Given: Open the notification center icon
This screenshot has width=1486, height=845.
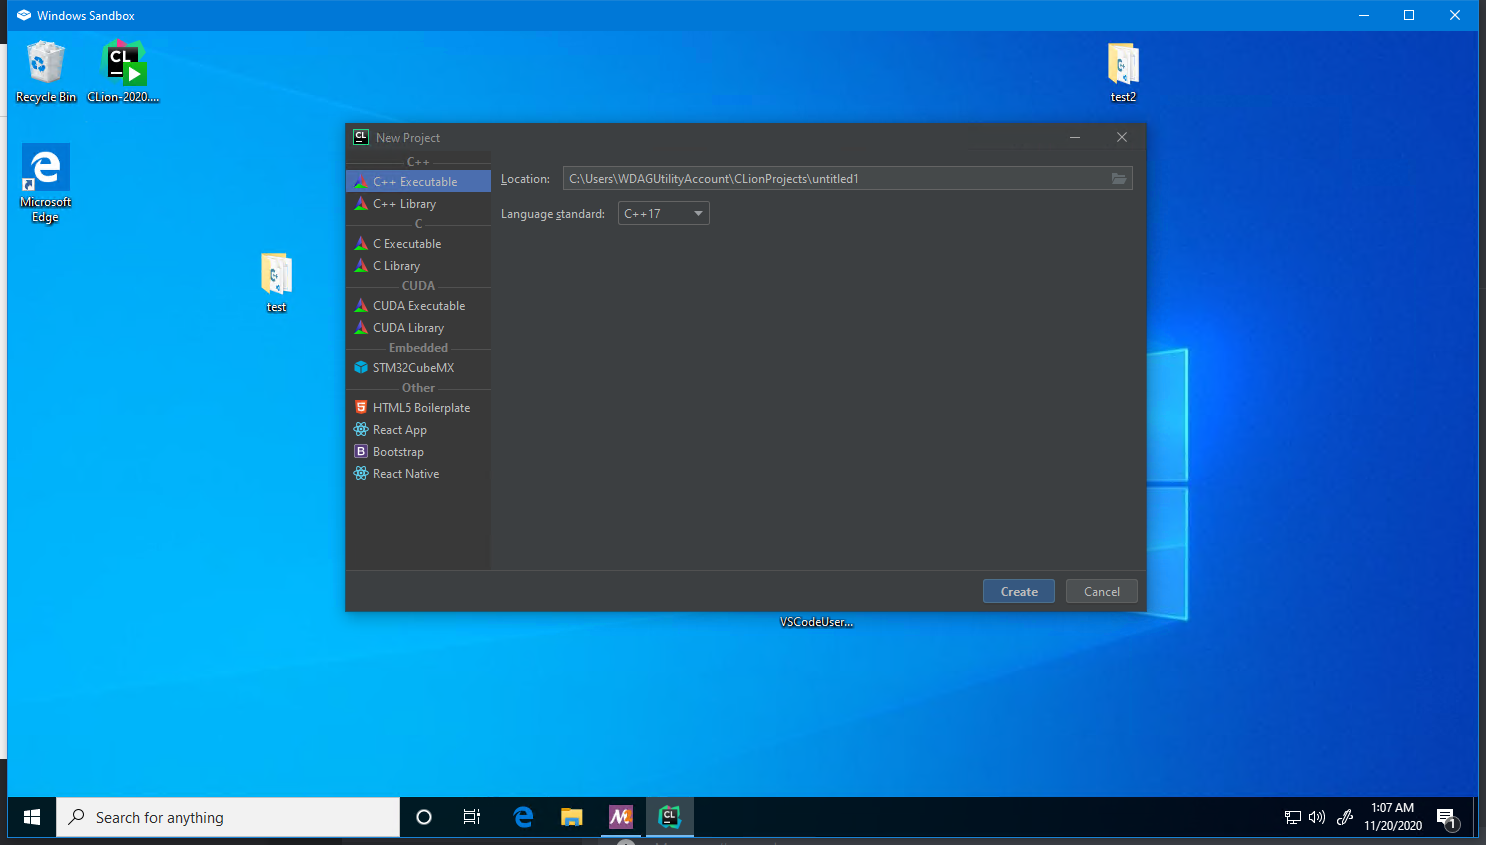Looking at the screenshot, I should 1447,818.
